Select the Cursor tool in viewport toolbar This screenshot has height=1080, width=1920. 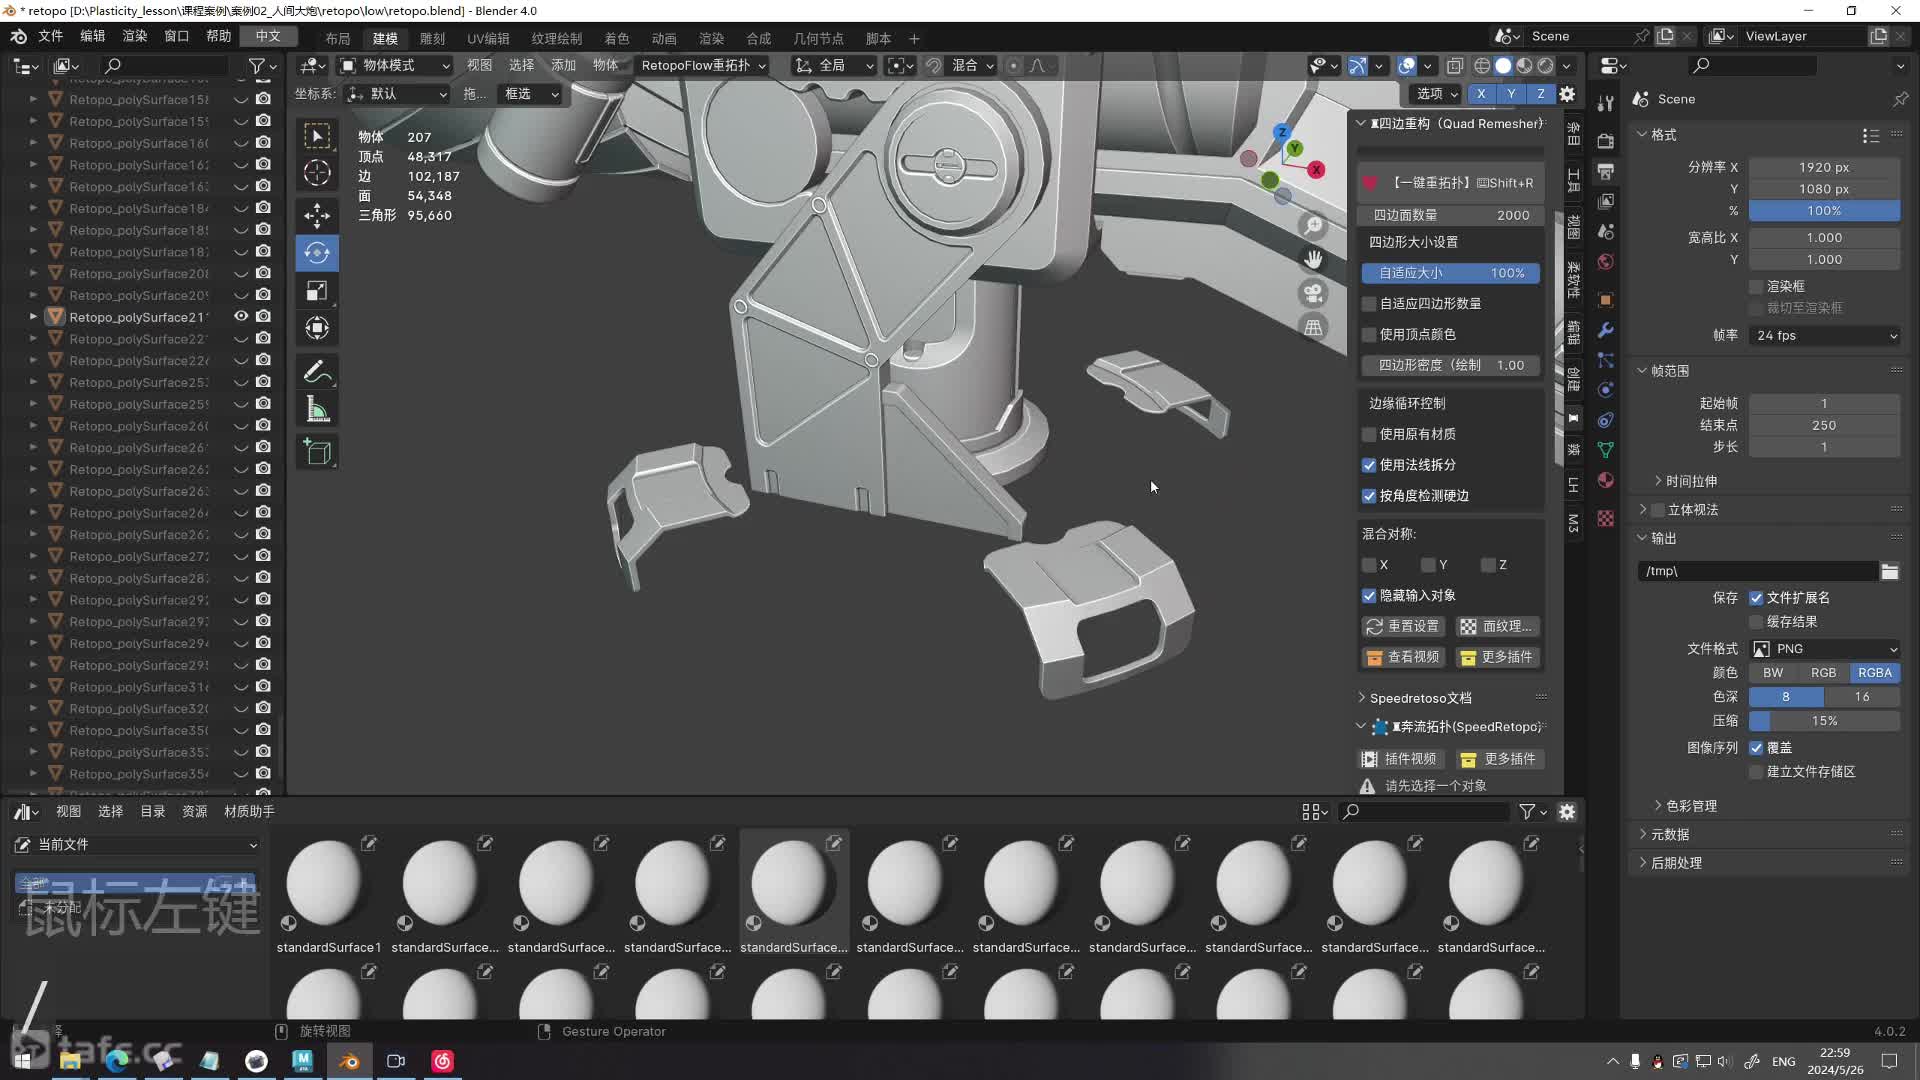coord(317,173)
